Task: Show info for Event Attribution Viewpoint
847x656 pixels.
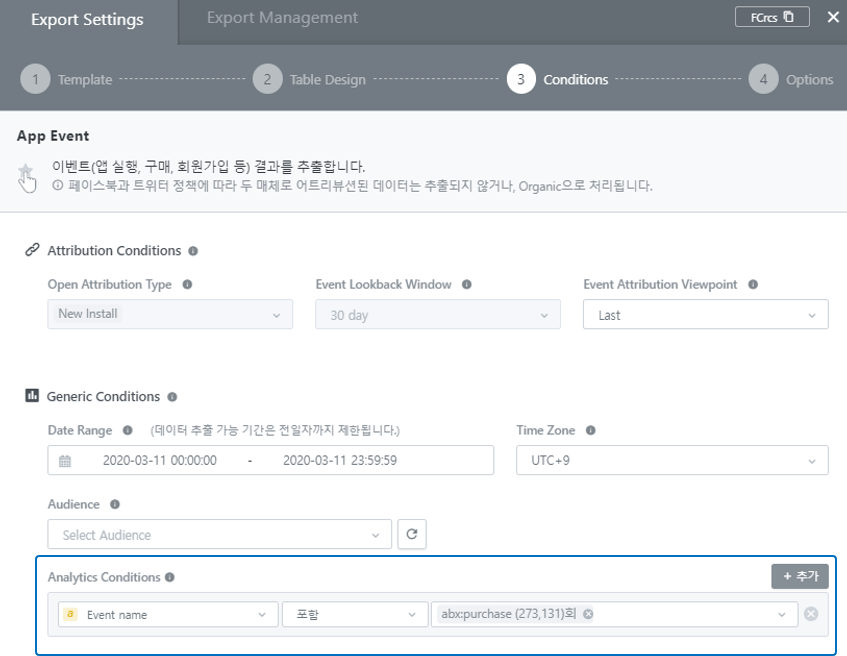Action: point(753,284)
